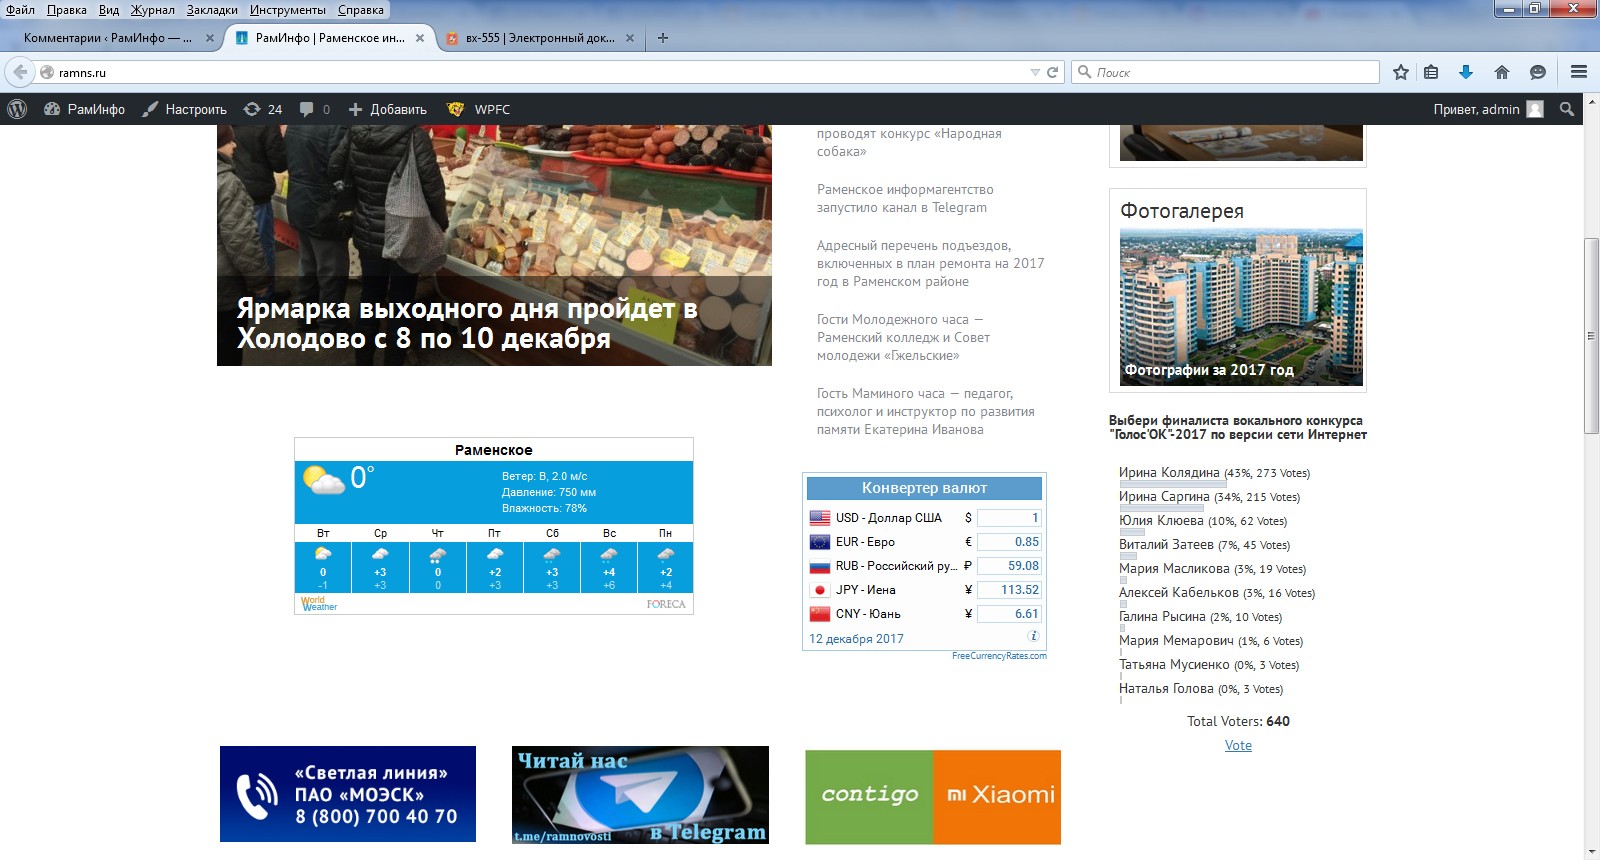1600x860 pixels.
Task: Close the вх-555 tab
Action: (630, 38)
